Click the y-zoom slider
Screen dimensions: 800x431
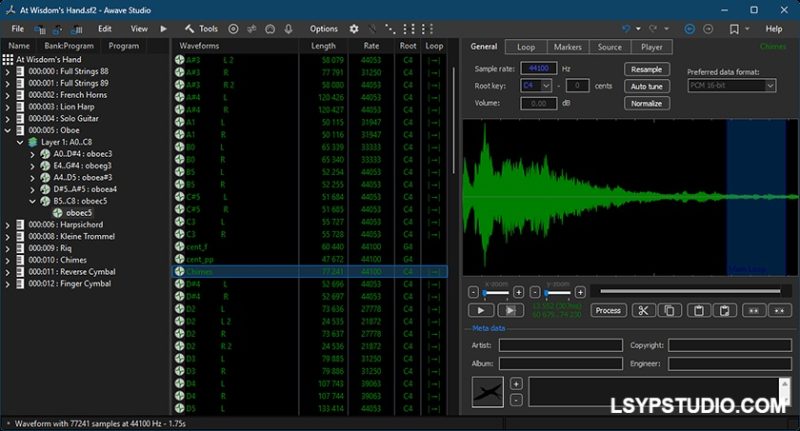click(558, 293)
